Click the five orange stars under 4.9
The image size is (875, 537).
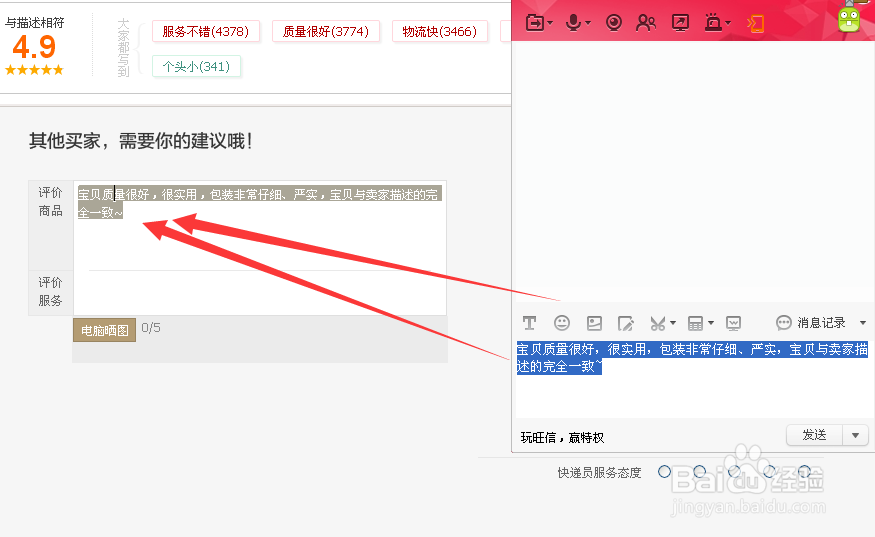coord(34,70)
